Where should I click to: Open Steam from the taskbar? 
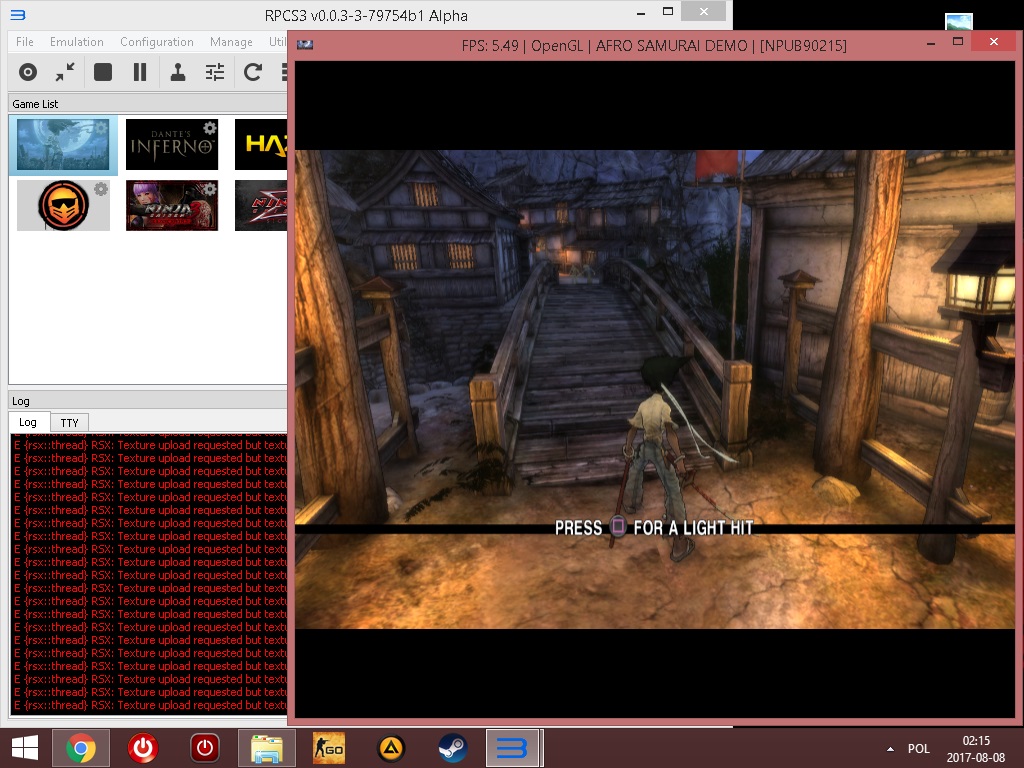click(x=453, y=748)
